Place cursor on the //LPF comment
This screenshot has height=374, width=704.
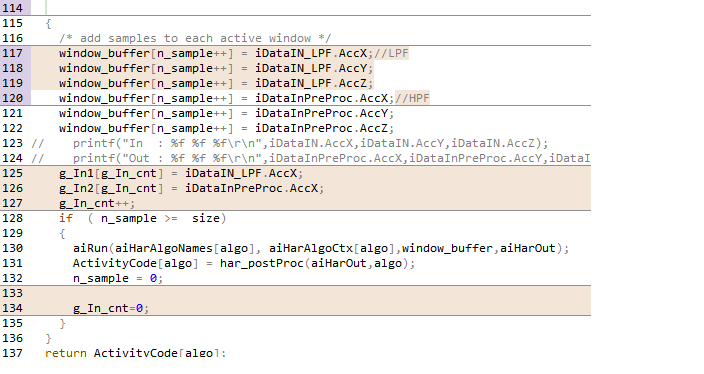pos(391,53)
